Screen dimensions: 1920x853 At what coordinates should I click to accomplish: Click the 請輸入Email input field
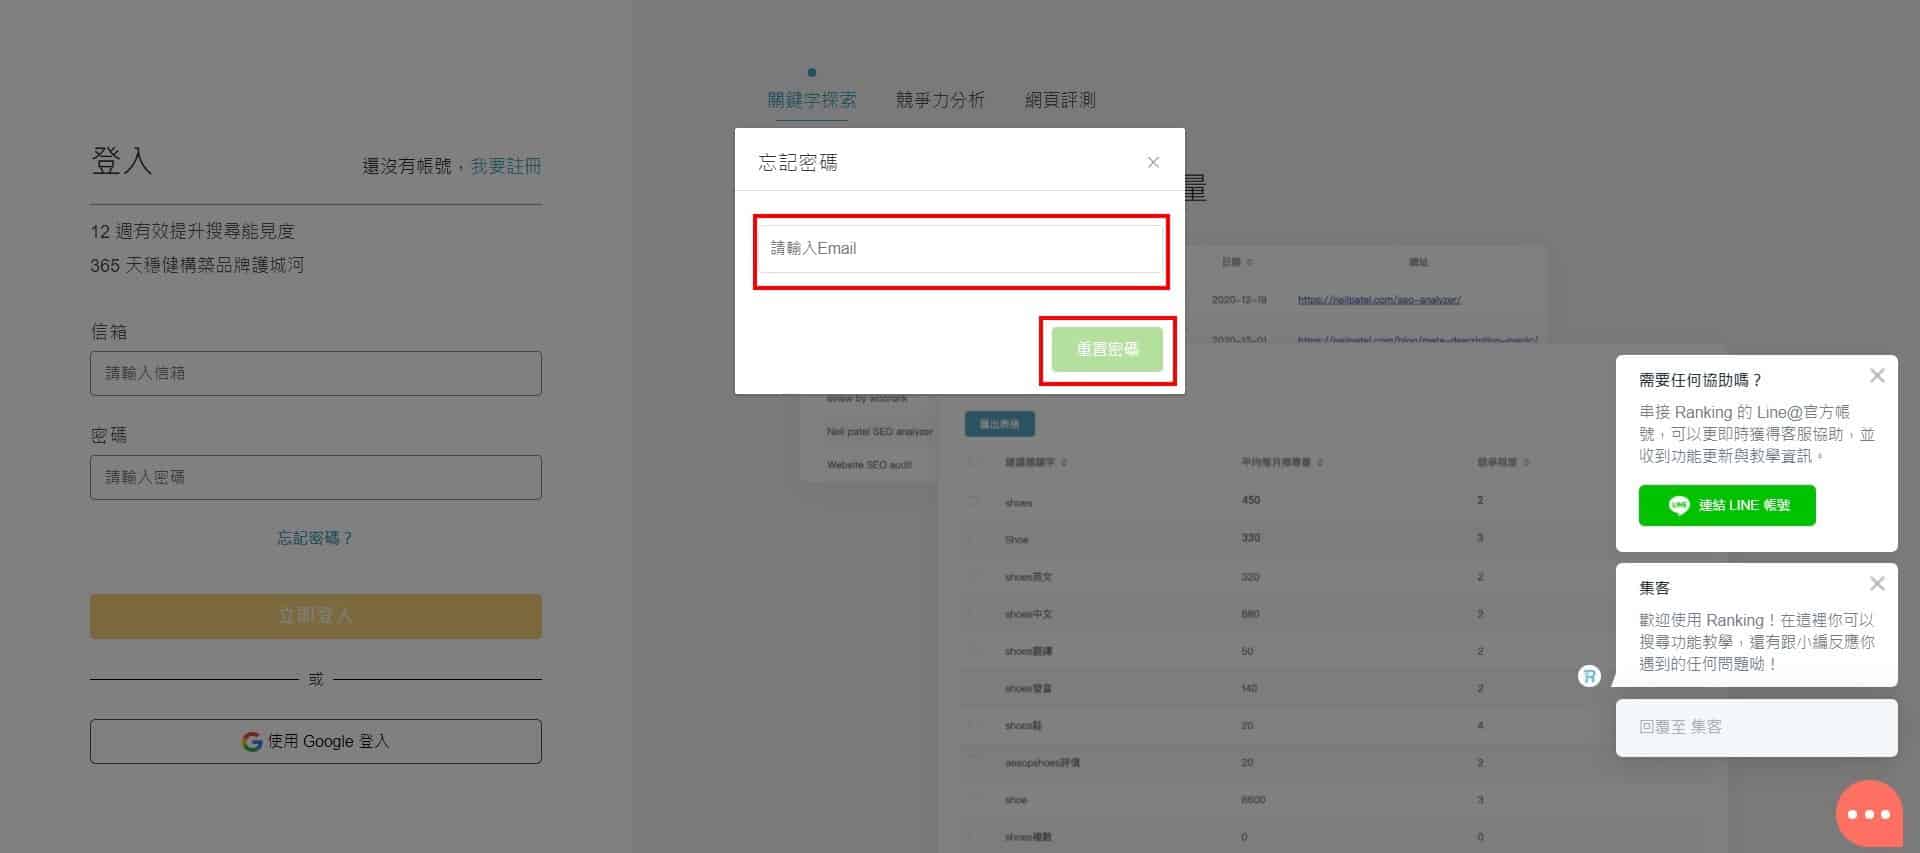[960, 249]
